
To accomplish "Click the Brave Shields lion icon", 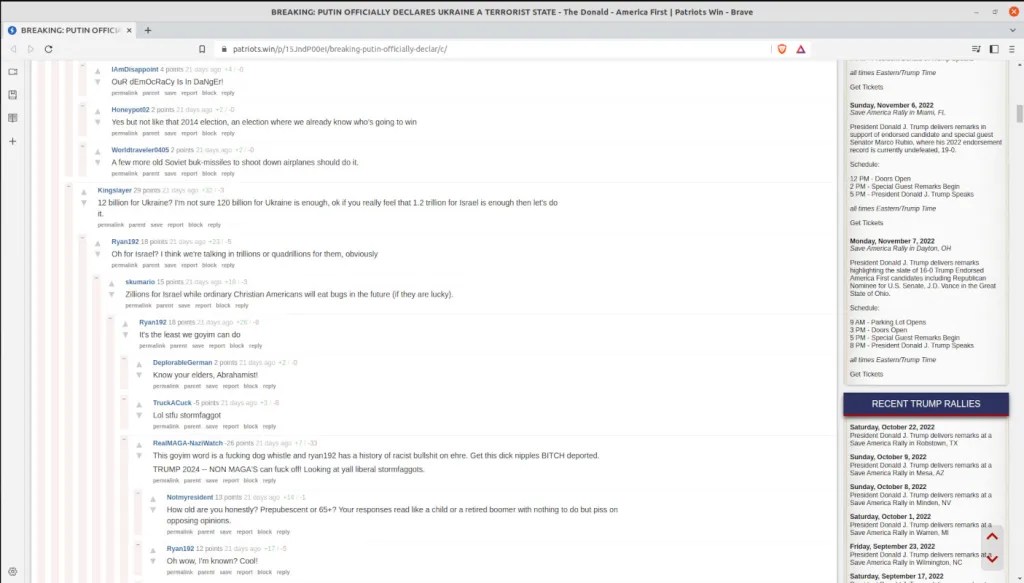I will coord(782,49).
